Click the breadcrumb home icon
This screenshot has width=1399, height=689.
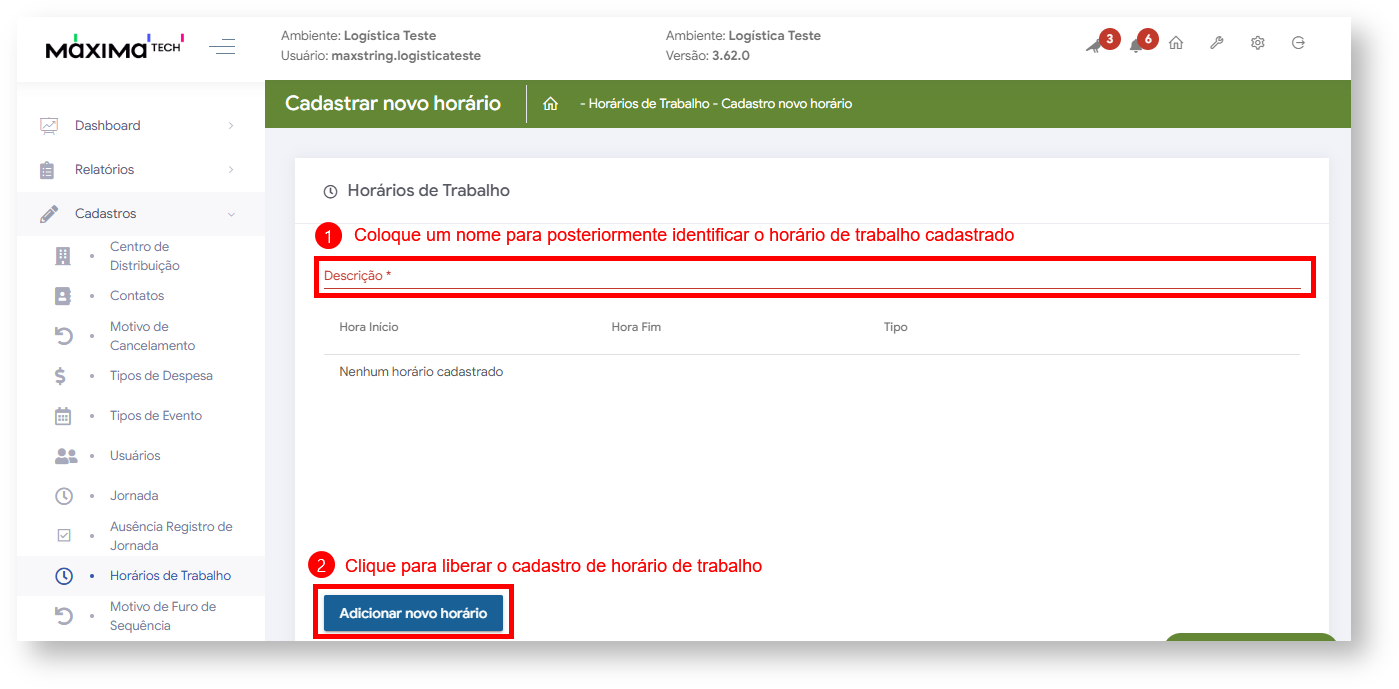click(550, 104)
